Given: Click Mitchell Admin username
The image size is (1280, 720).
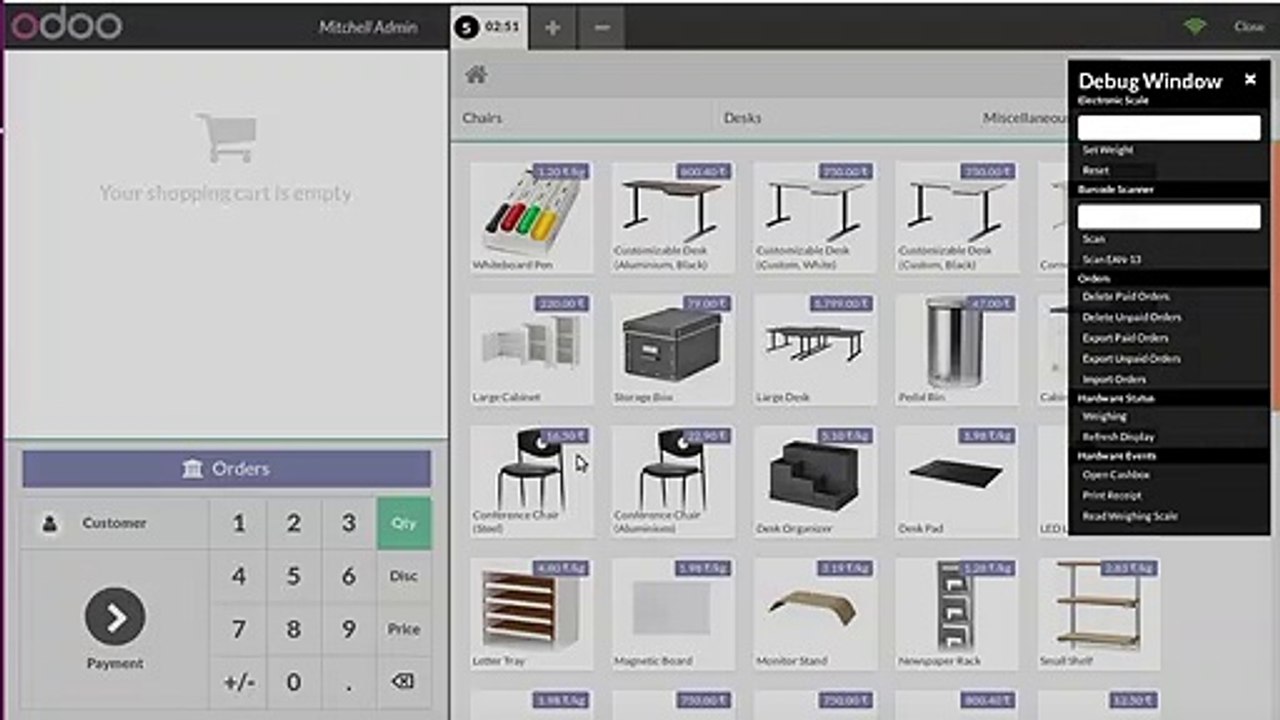Looking at the screenshot, I should (x=368, y=27).
